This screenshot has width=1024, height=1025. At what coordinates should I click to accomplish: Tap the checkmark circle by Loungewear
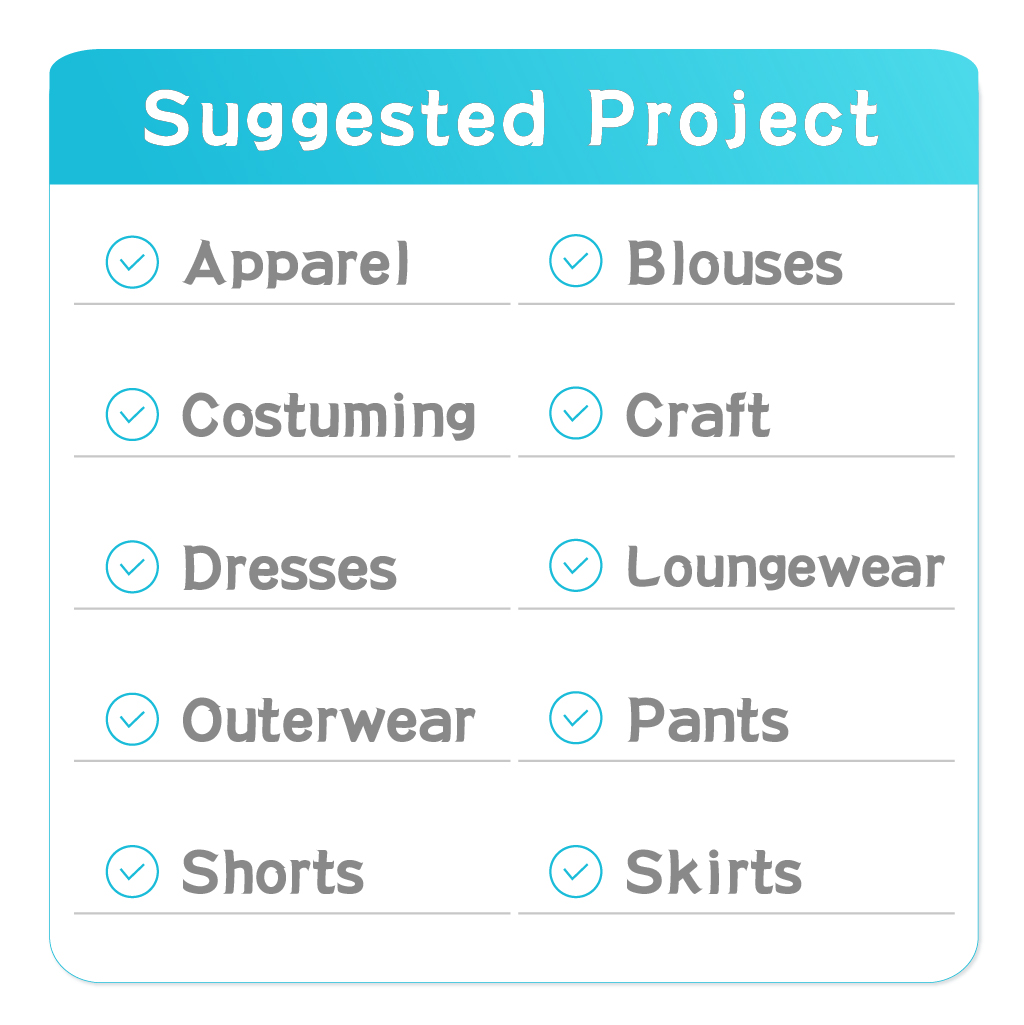575,565
